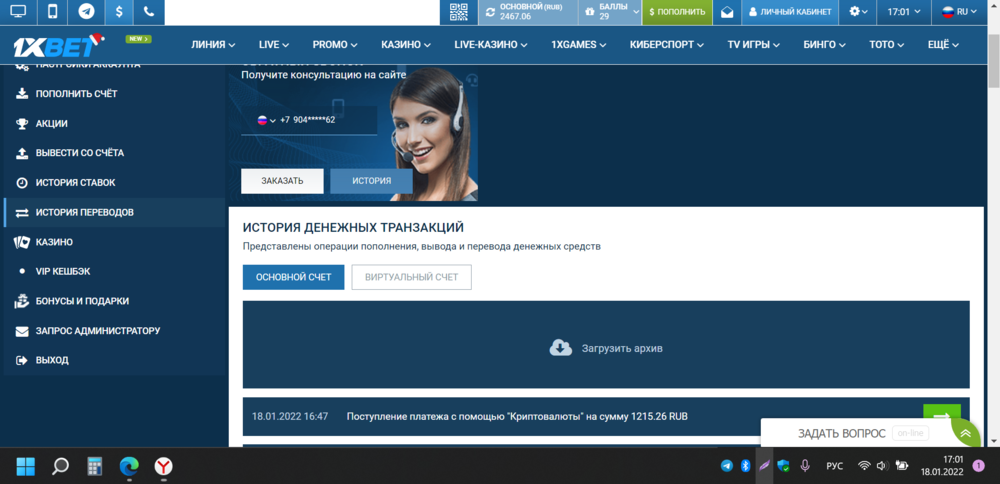This screenshot has height=484, width=1000.
Task: Open the gear settings dropdown
Action: tap(858, 11)
